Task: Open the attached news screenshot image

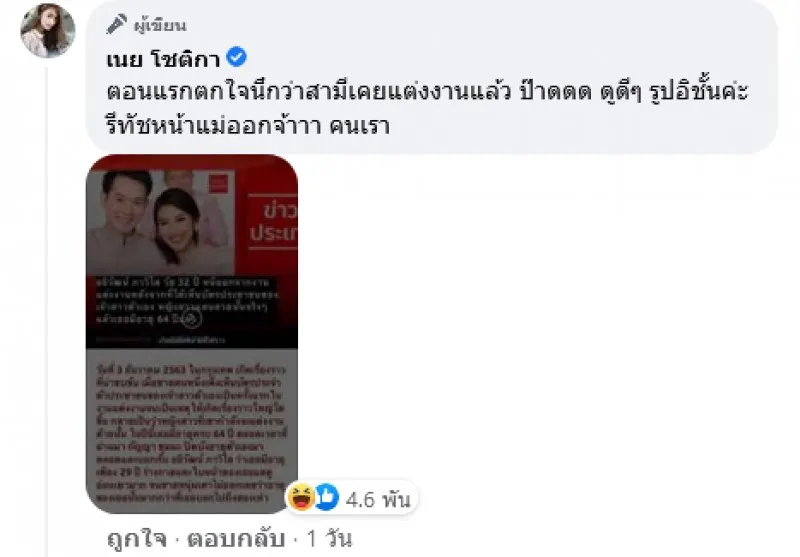Action: point(192,334)
